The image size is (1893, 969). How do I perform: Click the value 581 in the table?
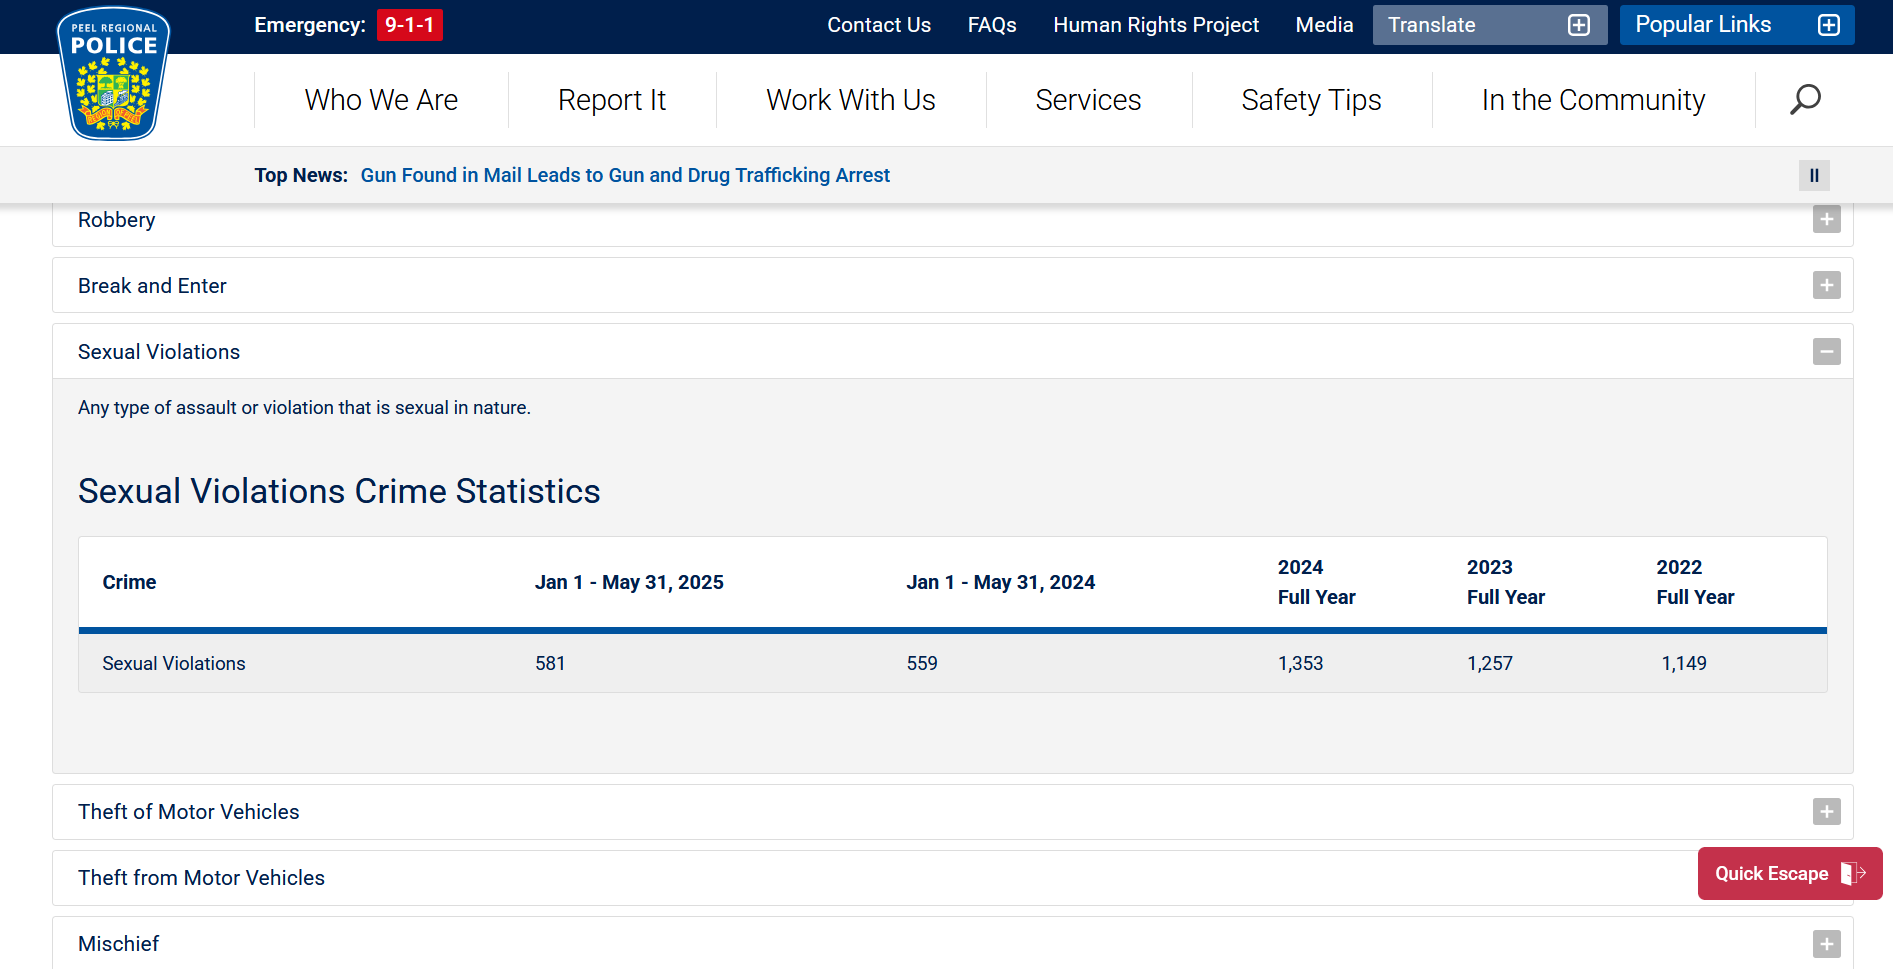550,664
